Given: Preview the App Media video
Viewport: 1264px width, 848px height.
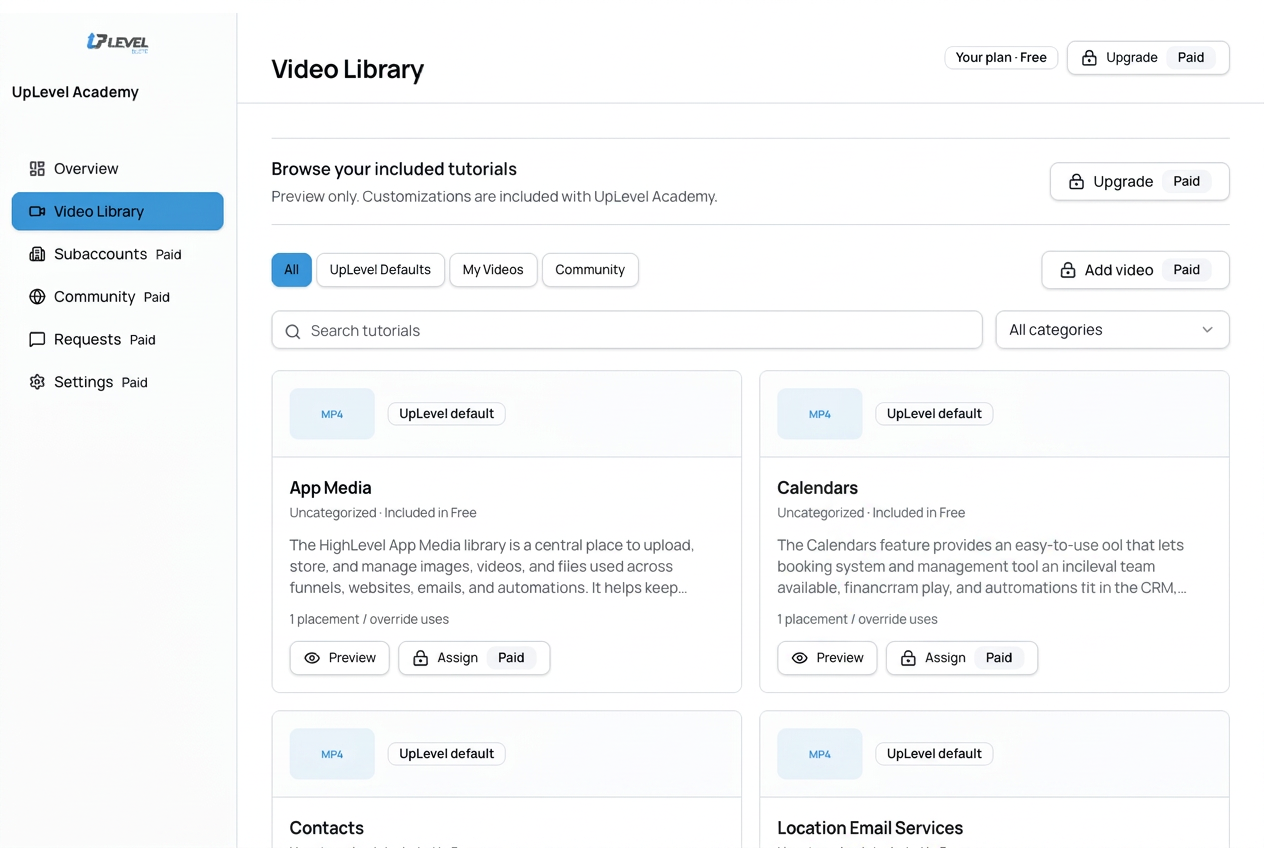Looking at the screenshot, I should tap(339, 658).
